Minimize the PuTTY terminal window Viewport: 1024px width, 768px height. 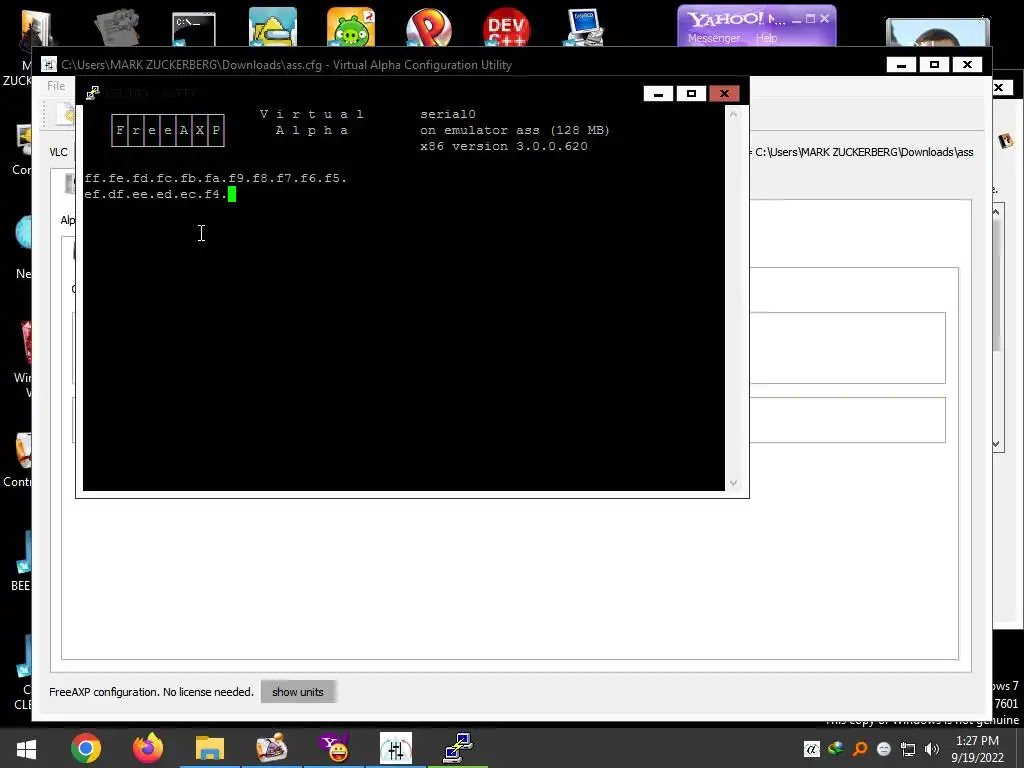click(658, 93)
